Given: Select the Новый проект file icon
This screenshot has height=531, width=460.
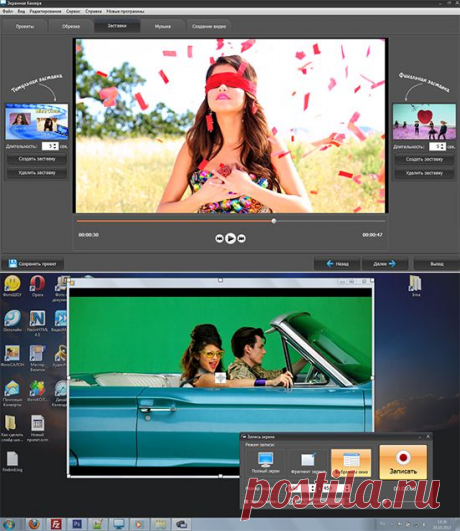Looking at the screenshot, I should coord(37,429).
